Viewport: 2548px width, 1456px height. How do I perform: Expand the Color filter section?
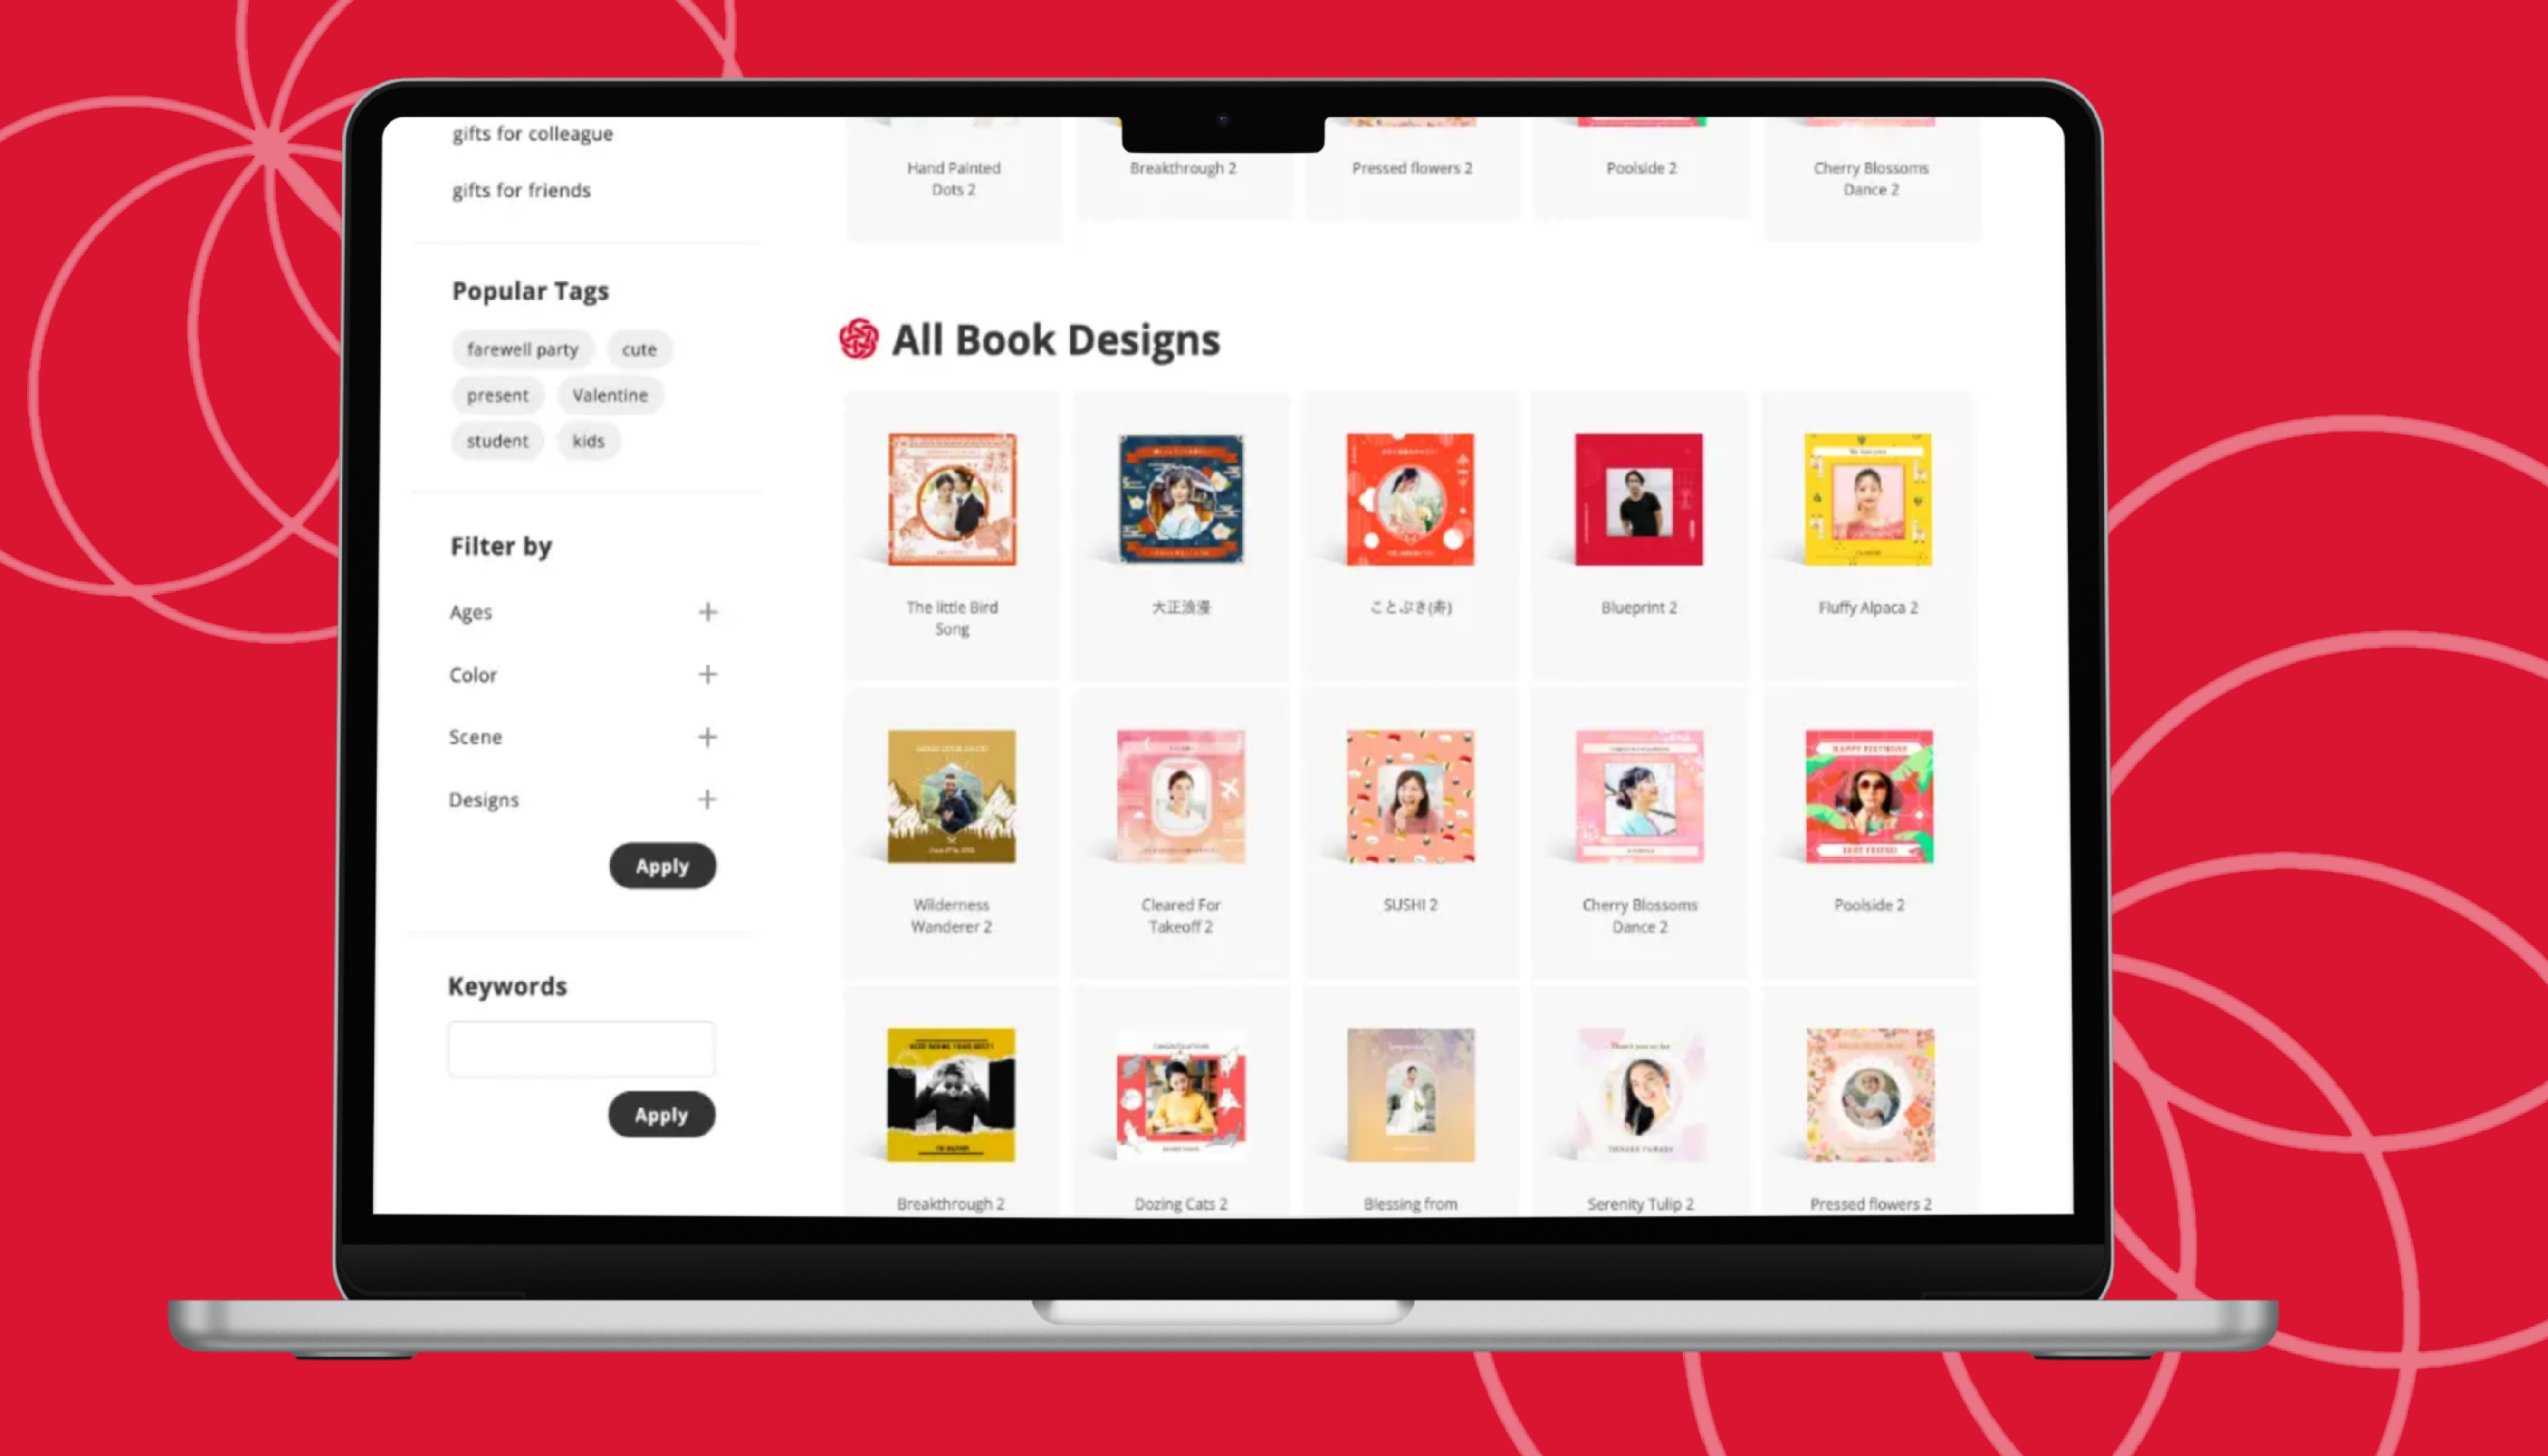[707, 673]
